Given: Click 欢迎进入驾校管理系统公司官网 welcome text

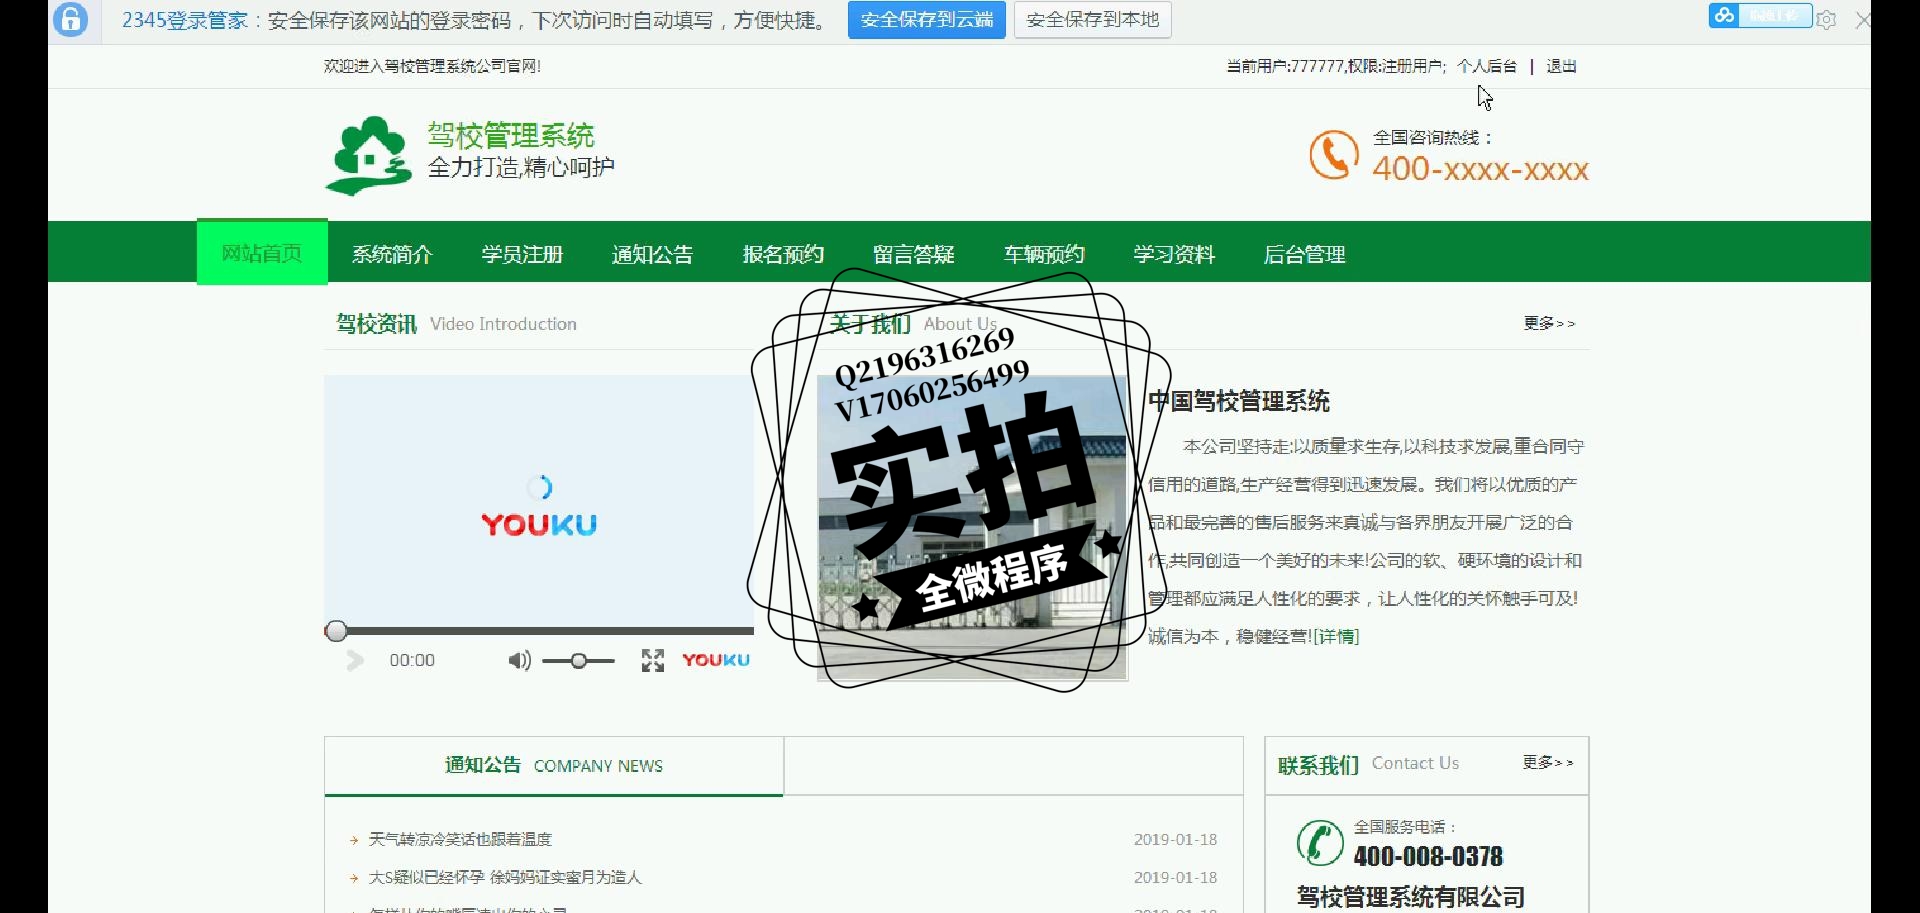Looking at the screenshot, I should pos(432,66).
